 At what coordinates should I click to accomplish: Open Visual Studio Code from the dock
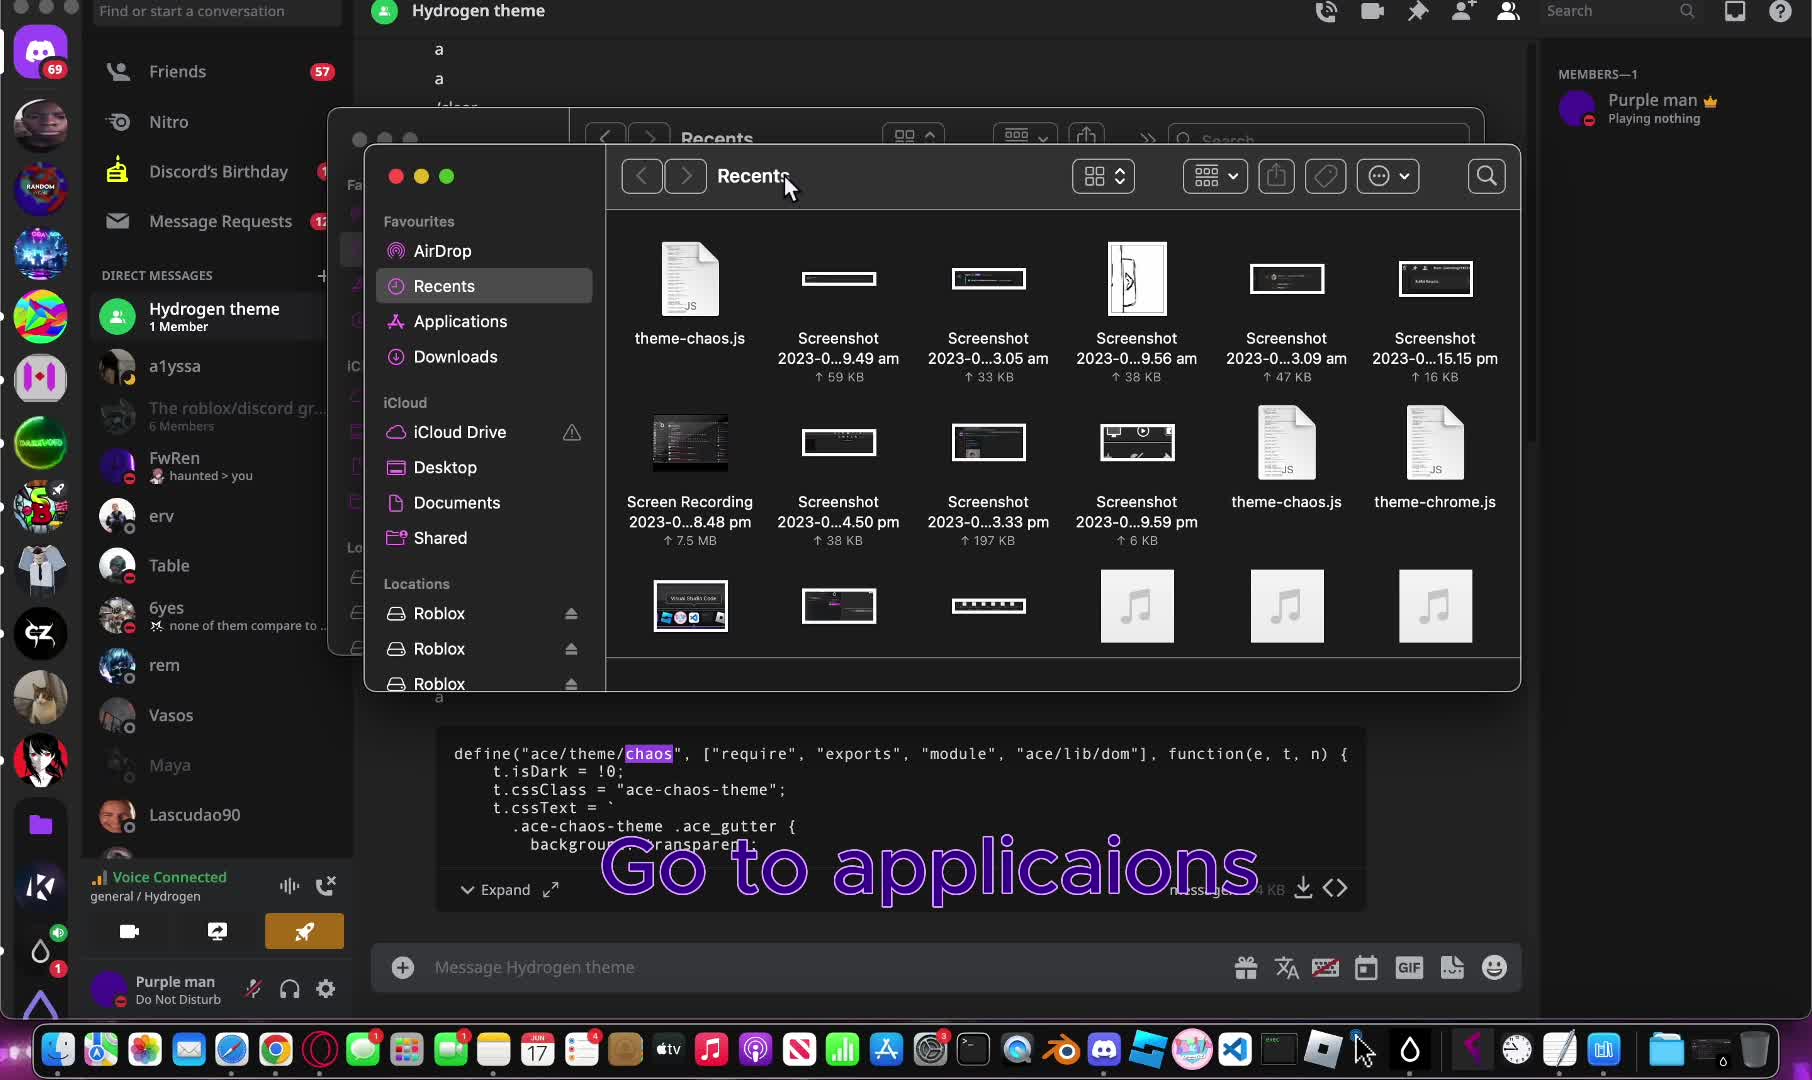1234,1049
